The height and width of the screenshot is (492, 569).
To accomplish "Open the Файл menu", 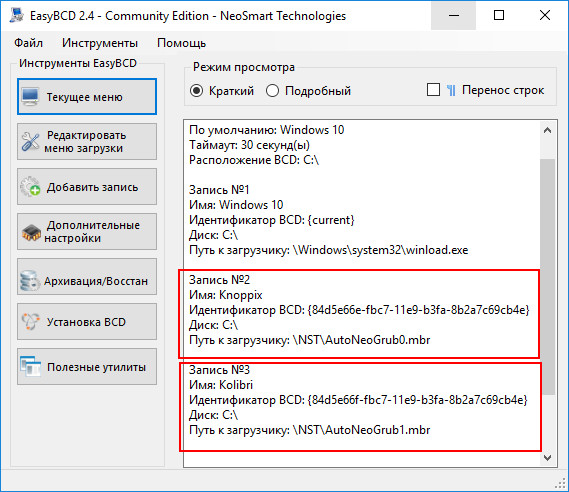I will pyautogui.click(x=28, y=43).
